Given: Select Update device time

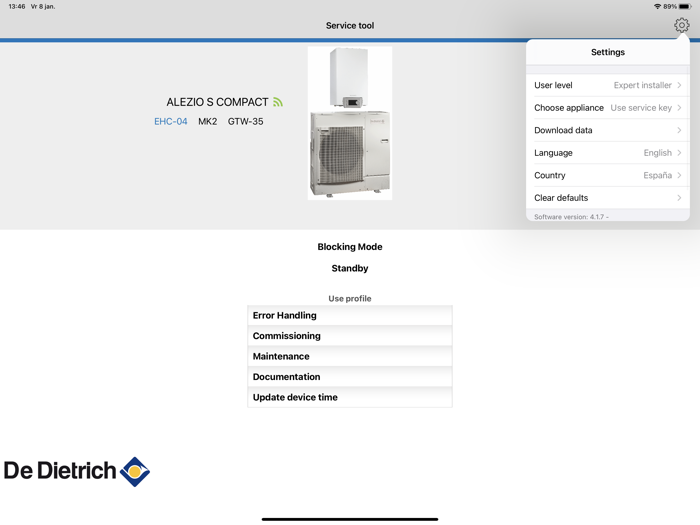Looking at the screenshot, I should [x=350, y=397].
